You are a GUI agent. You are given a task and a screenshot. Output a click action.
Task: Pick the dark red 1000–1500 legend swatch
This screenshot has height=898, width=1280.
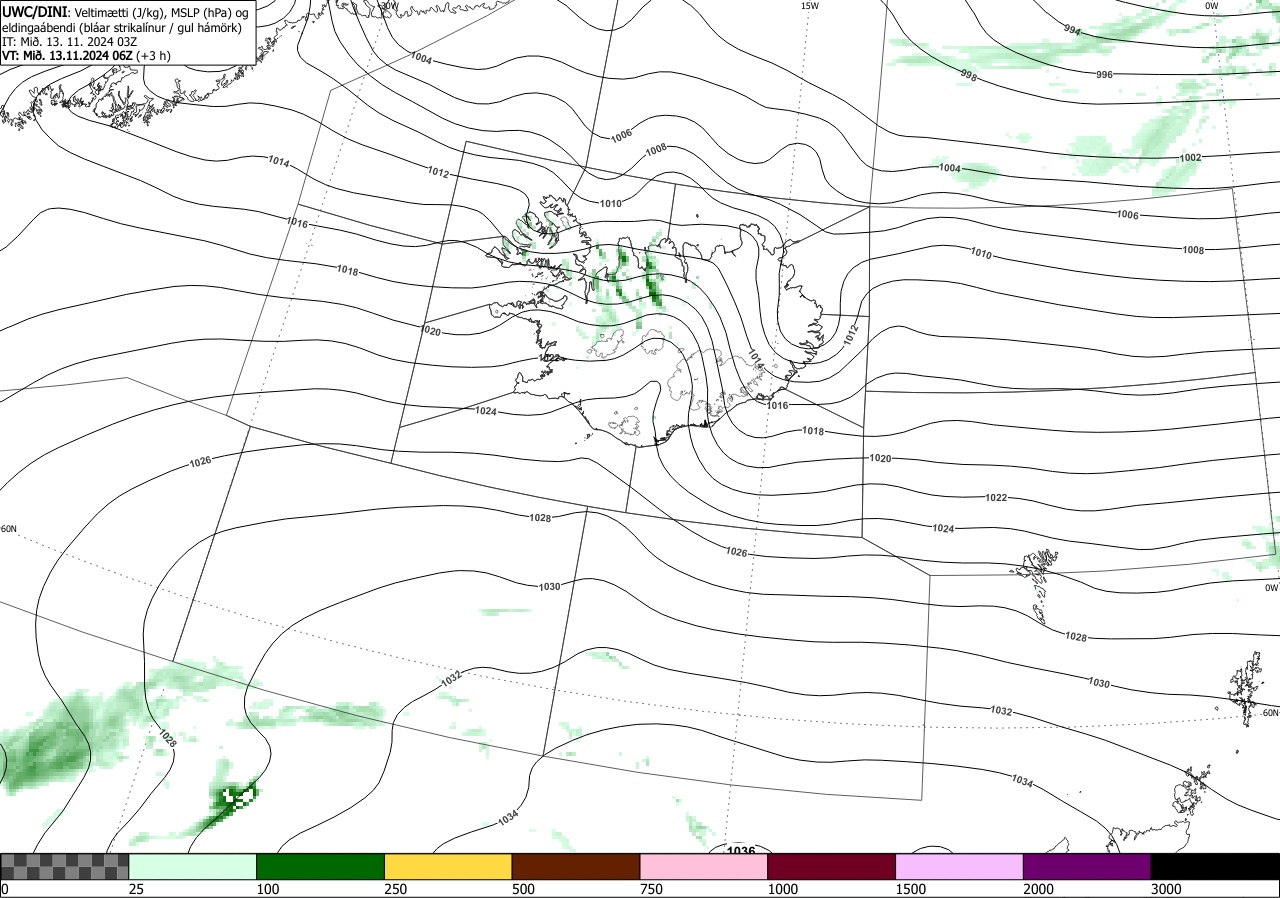[x=832, y=866]
